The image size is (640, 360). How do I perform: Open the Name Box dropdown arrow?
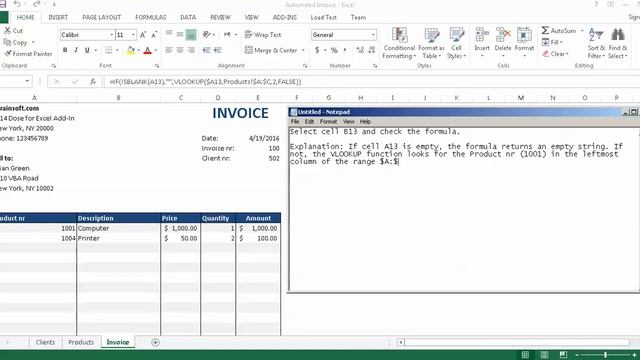[x=27, y=82]
